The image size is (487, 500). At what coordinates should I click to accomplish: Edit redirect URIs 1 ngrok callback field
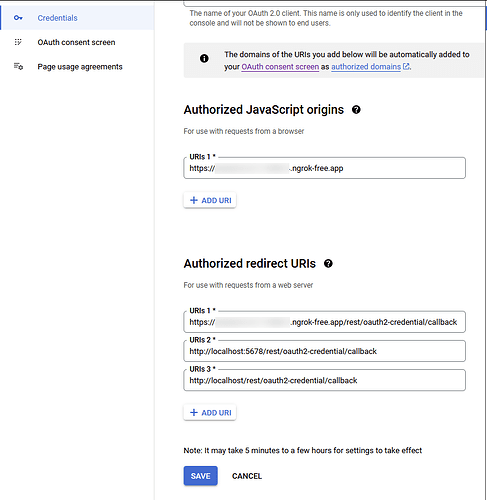[x=324, y=322]
